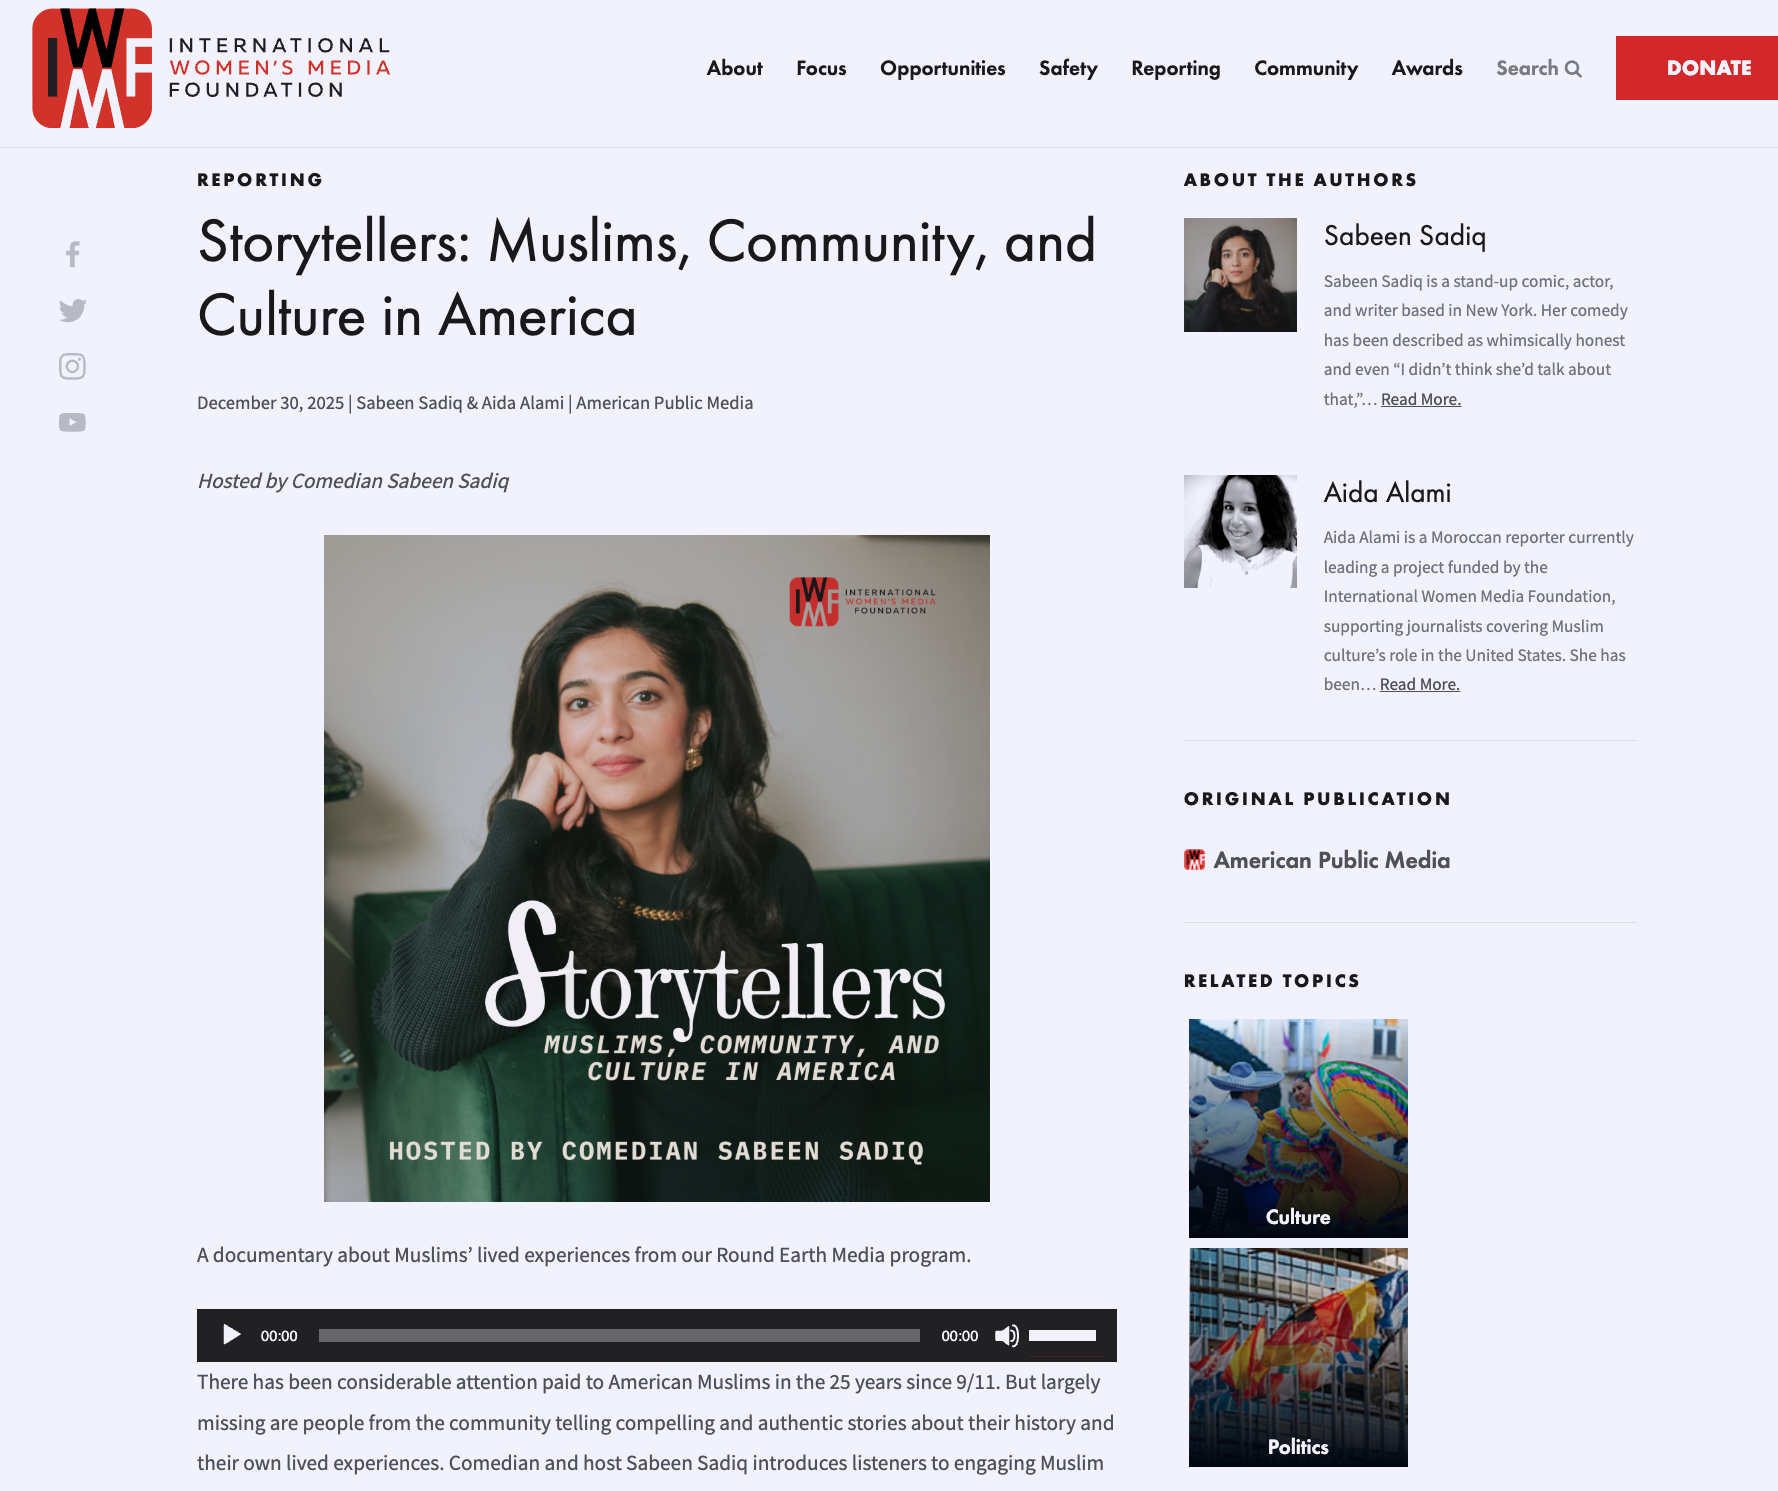Open the Awards menu item
The width and height of the screenshot is (1778, 1491).
1427,68
